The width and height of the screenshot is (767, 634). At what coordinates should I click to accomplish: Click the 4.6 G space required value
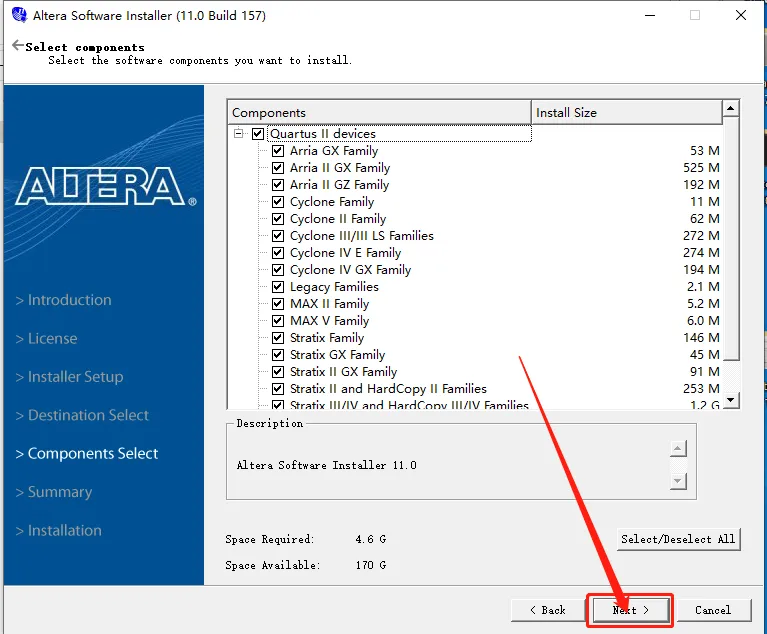[x=371, y=539]
